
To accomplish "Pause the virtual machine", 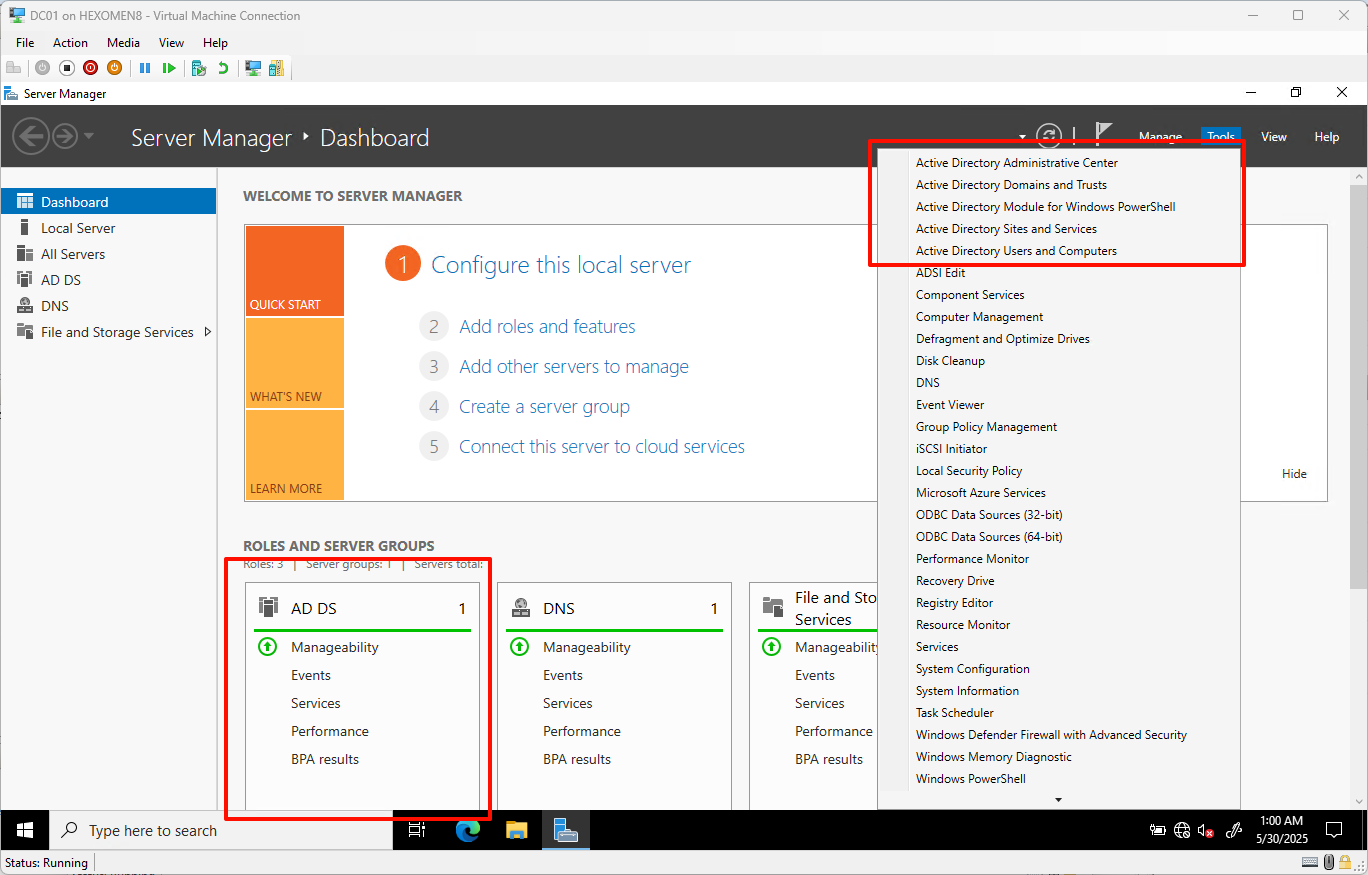I will [x=145, y=68].
